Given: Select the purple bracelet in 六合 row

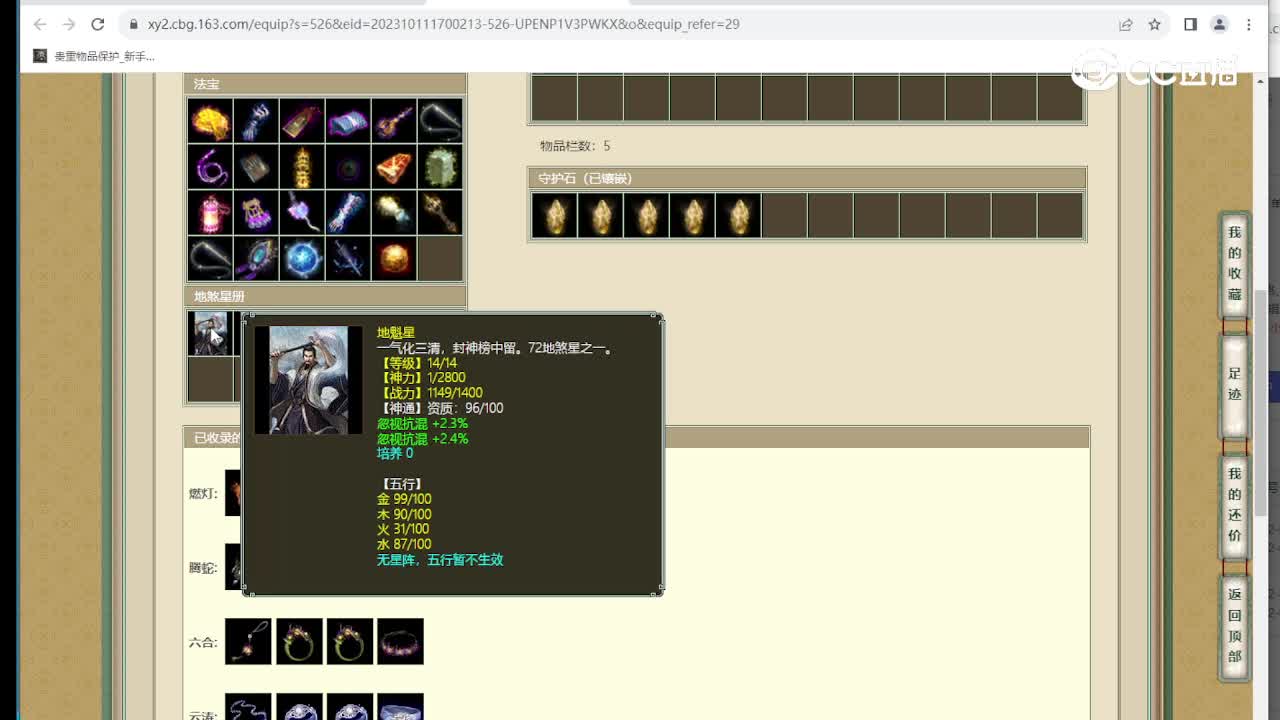Looking at the screenshot, I should click(x=400, y=641).
